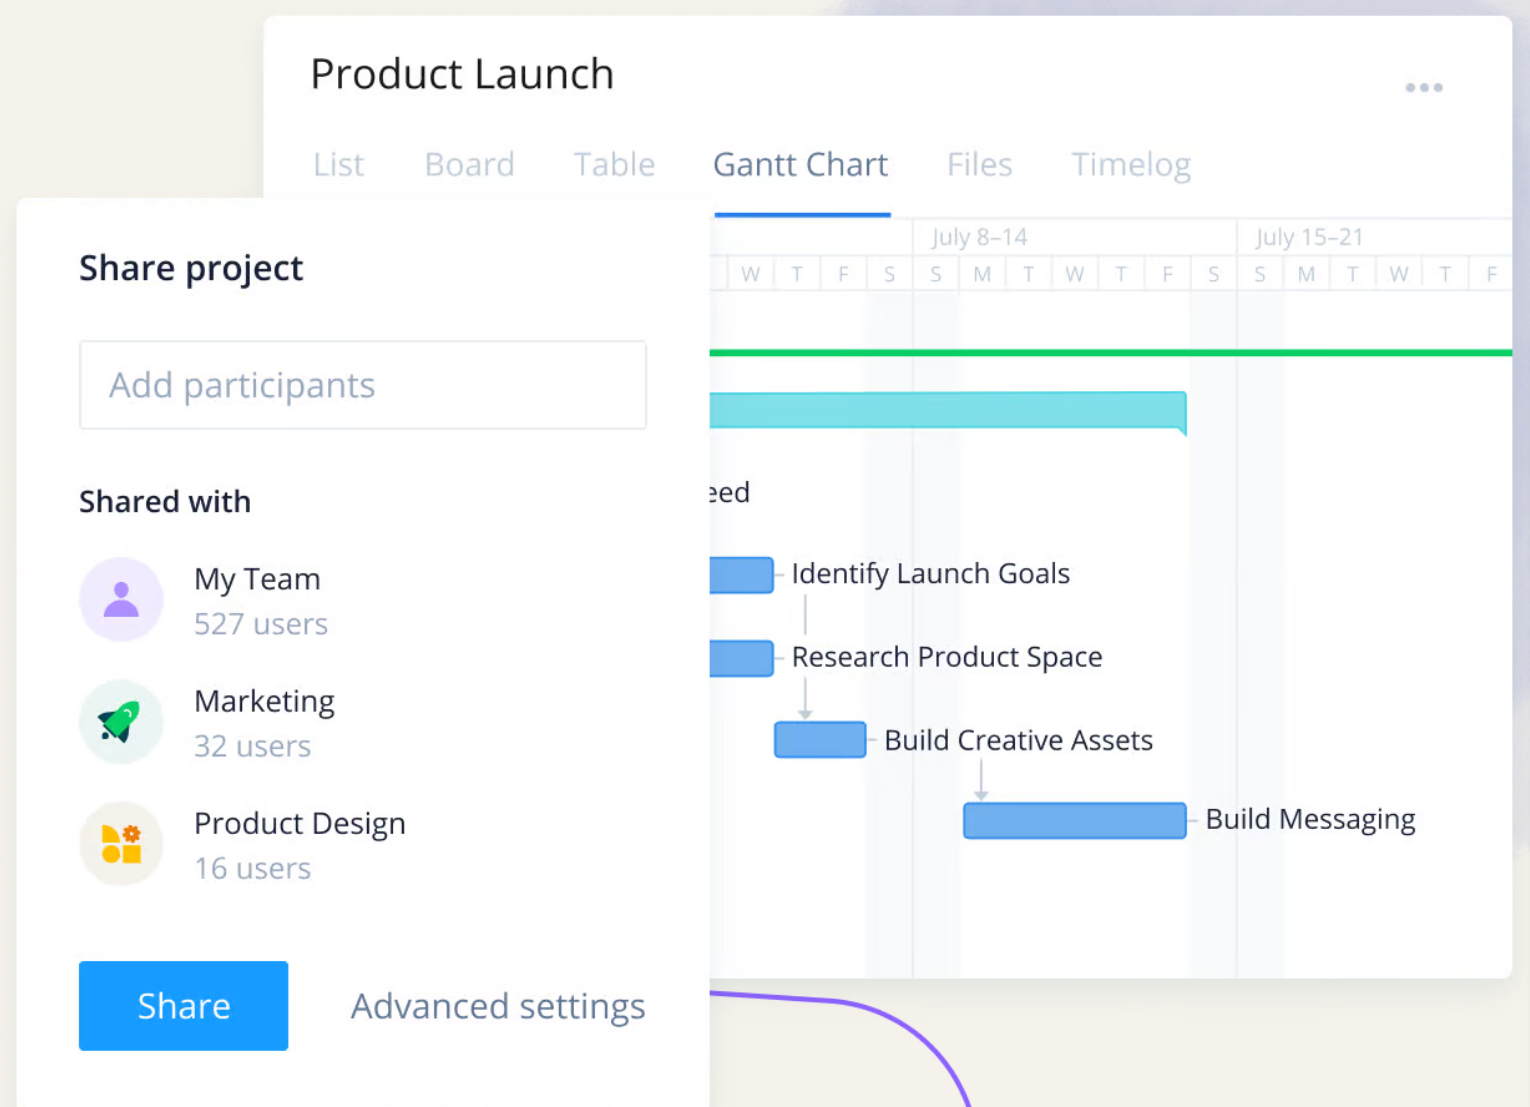Click the 527 users count
Viewport: 1530px width, 1107px height.
click(x=261, y=624)
